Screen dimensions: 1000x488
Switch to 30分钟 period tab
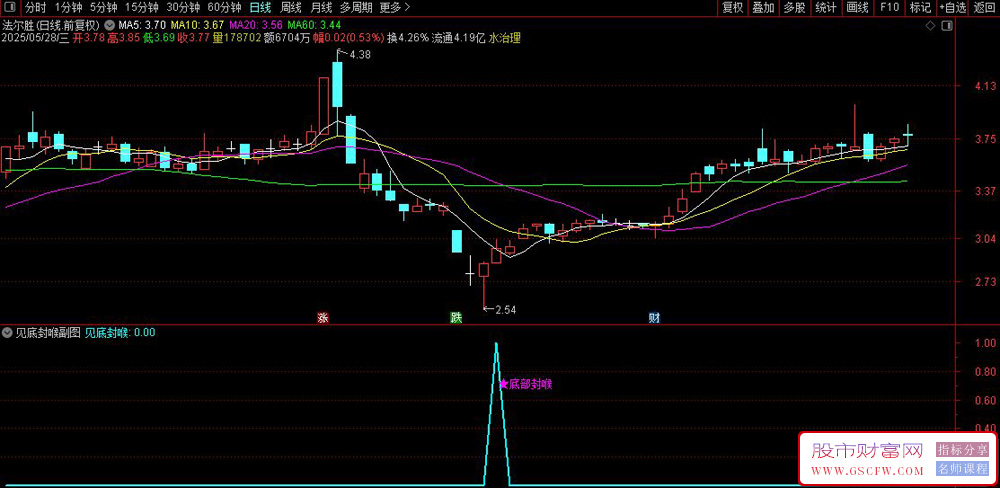[184, 8]
